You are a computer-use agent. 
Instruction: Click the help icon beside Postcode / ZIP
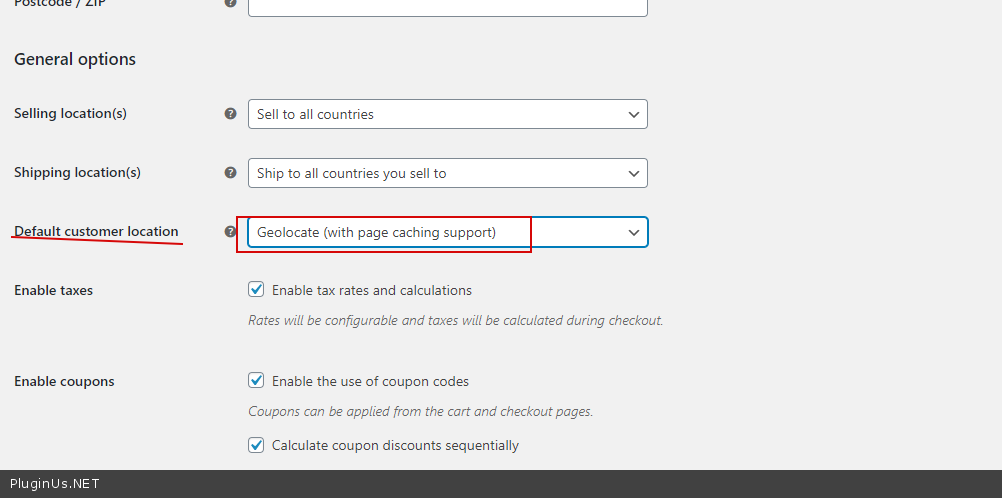click(231, 3)
